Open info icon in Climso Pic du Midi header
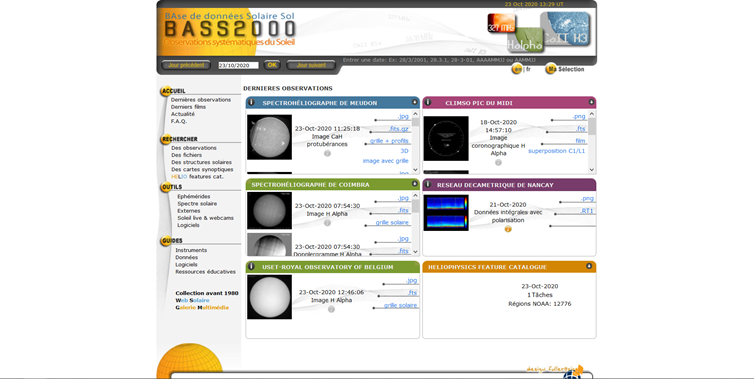754x379 pixels. tap(427, 102)
